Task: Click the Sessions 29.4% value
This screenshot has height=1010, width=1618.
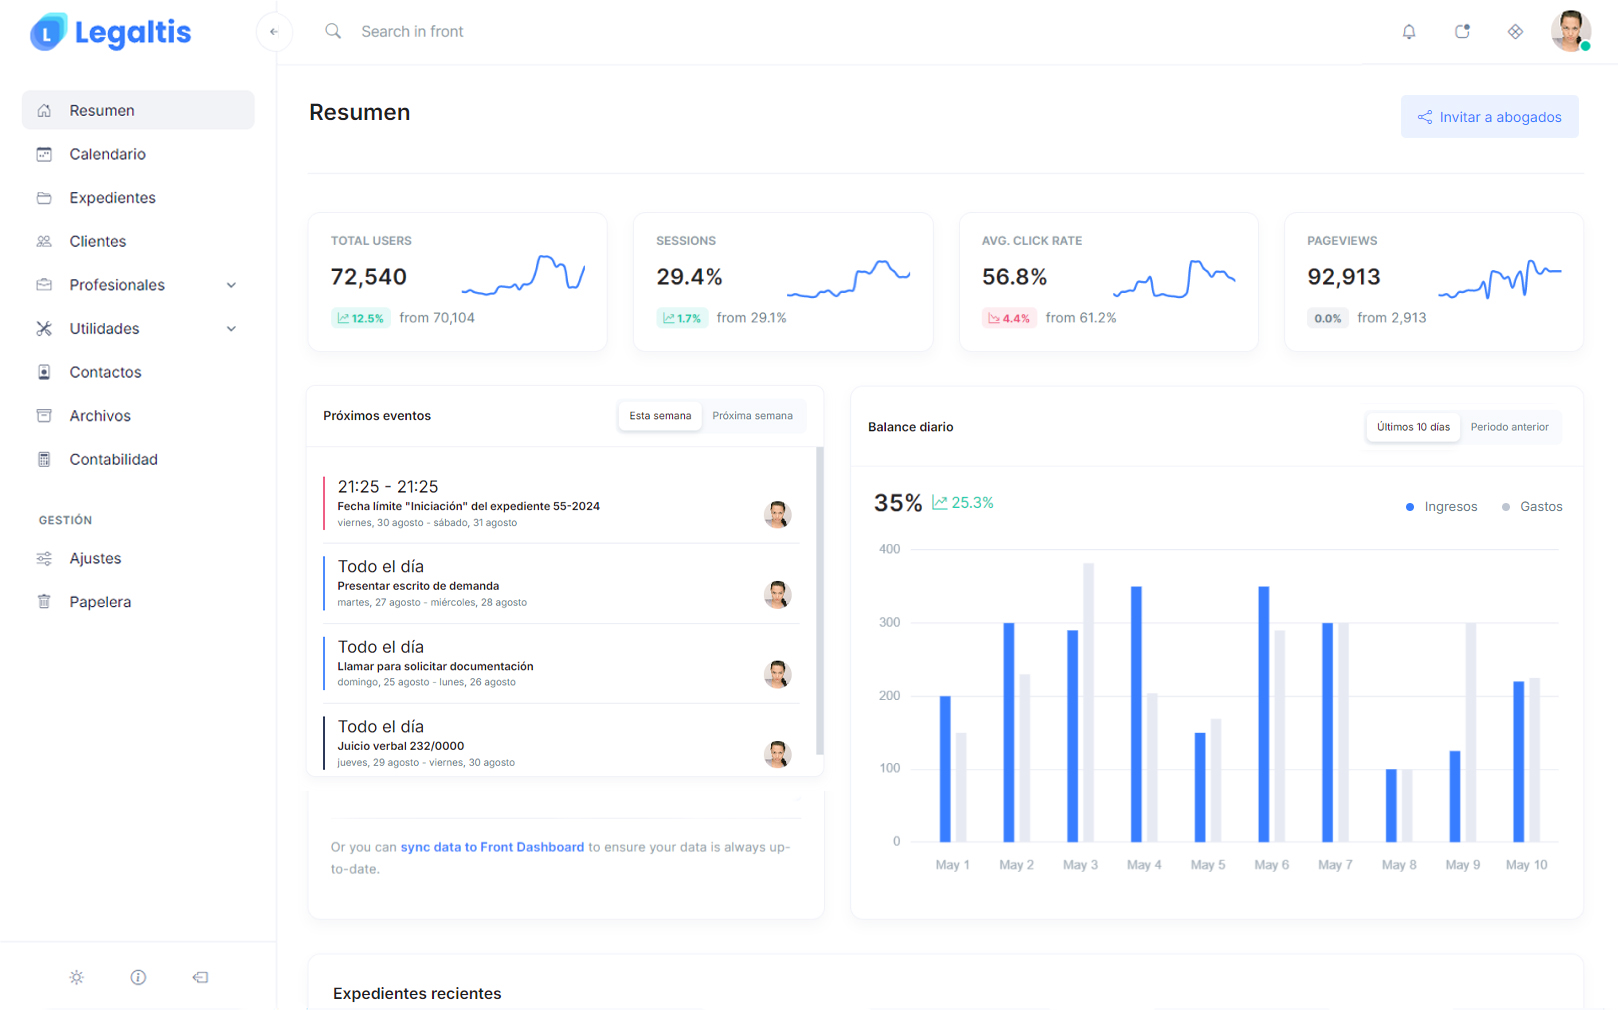Action: pos(689,277)
